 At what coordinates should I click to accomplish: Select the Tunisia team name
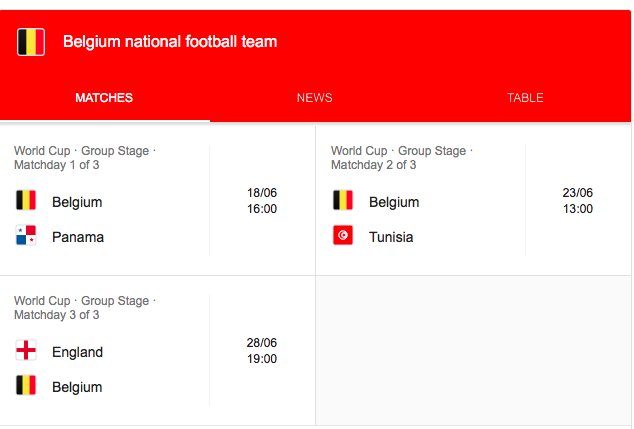(391, 237)
